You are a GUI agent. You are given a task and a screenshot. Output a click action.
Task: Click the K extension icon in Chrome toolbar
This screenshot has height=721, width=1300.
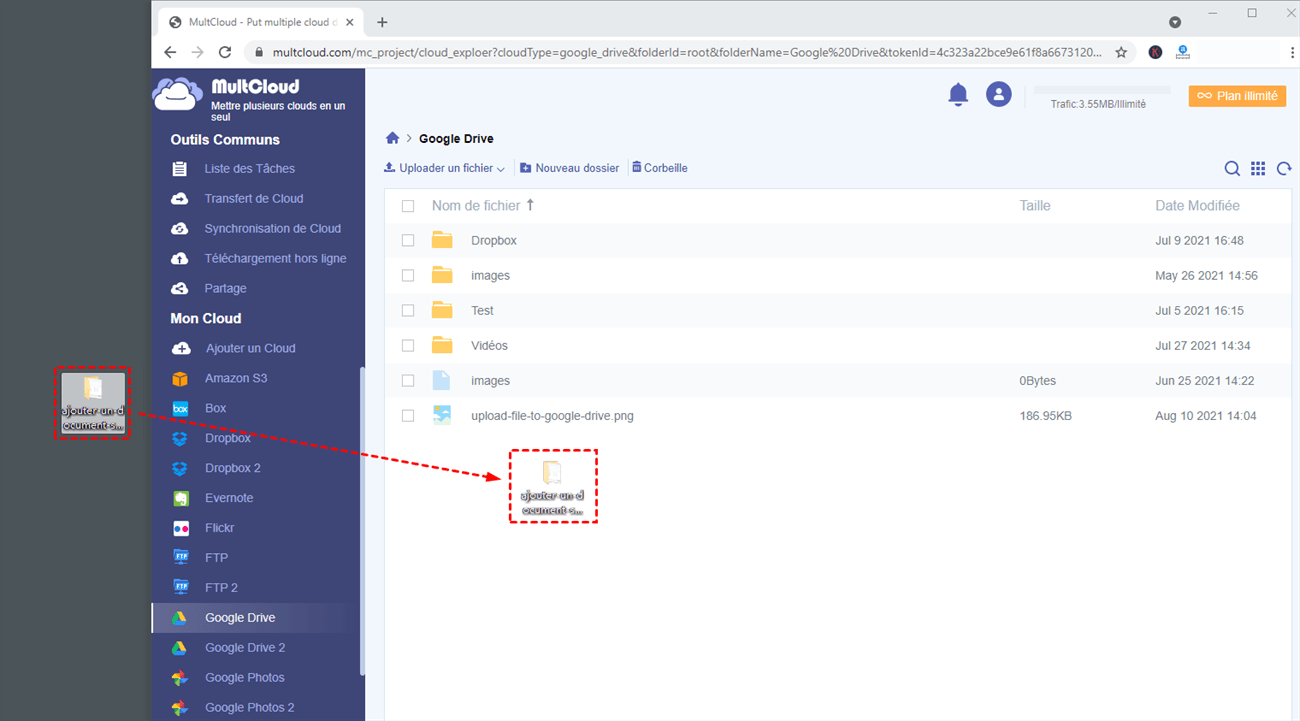pos(1155,52)
